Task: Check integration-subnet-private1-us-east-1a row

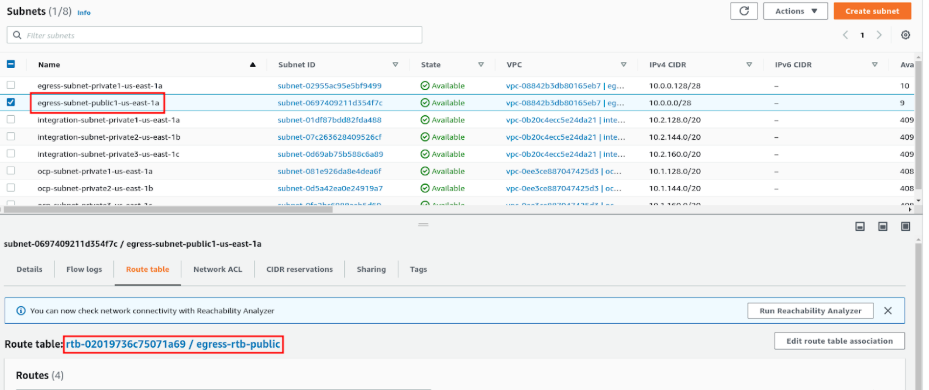Action: 11,120
